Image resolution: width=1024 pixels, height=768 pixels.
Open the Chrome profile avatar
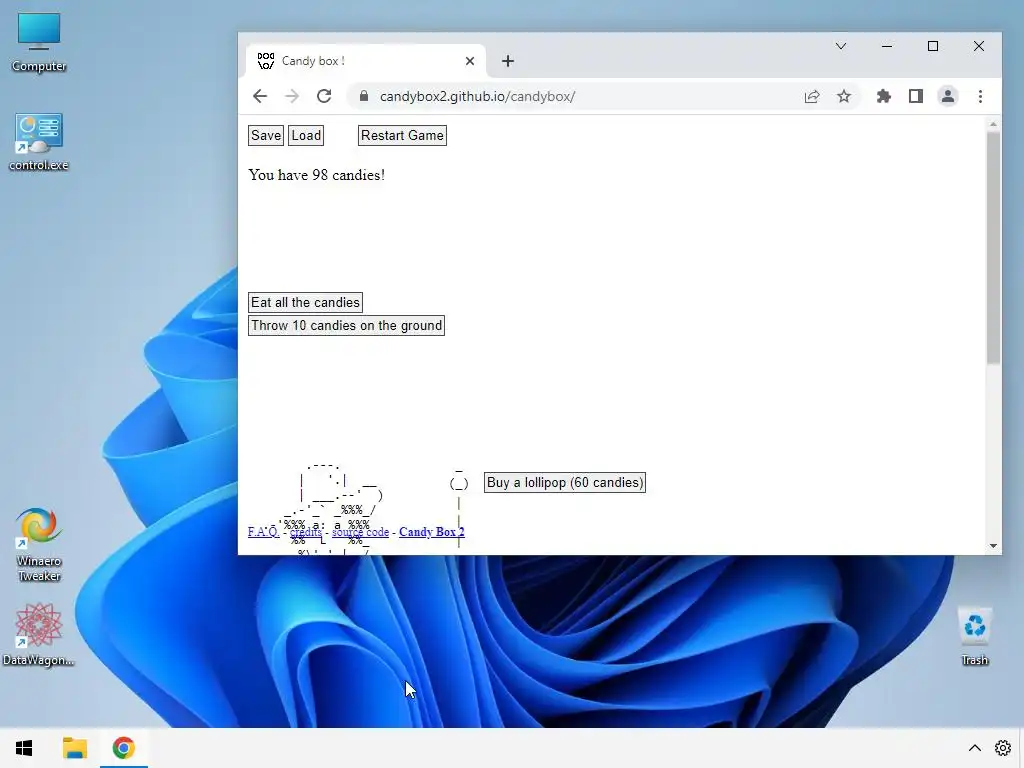click(x=948, y=97)
